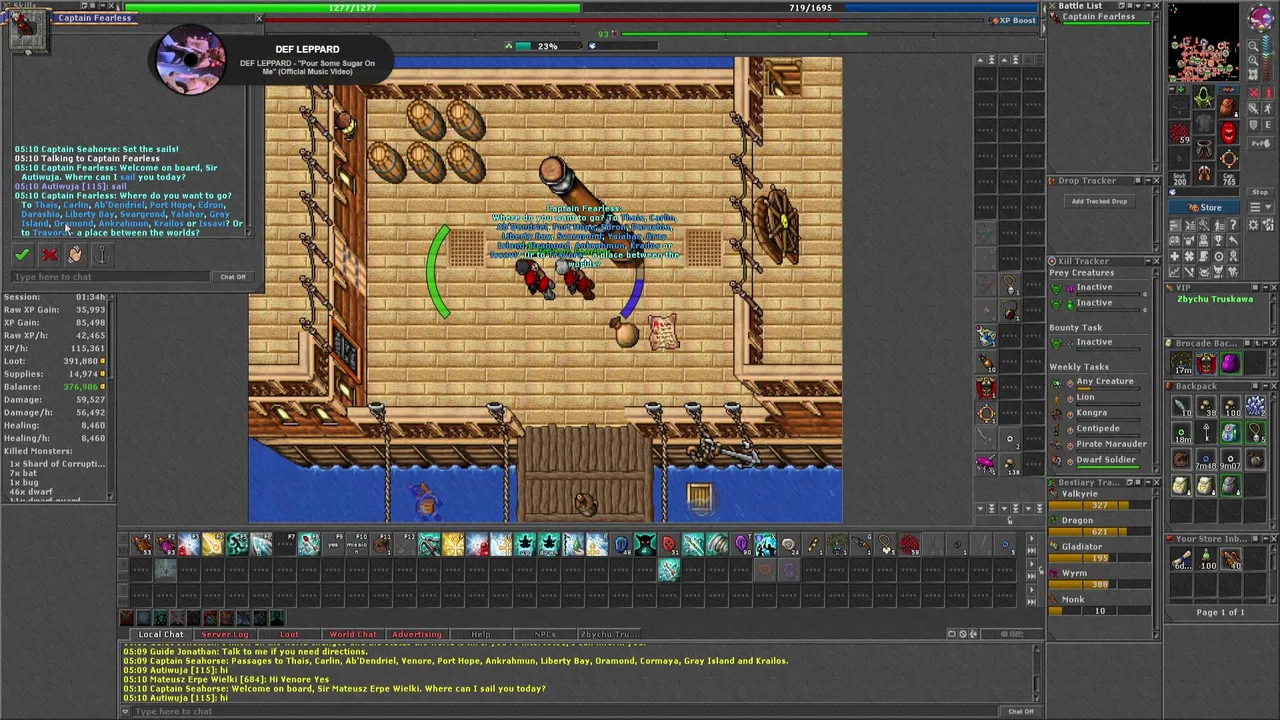Select the potion with count 100 in Store Inbox
The image size is (1280, 720).
[x=1206, y=559]
